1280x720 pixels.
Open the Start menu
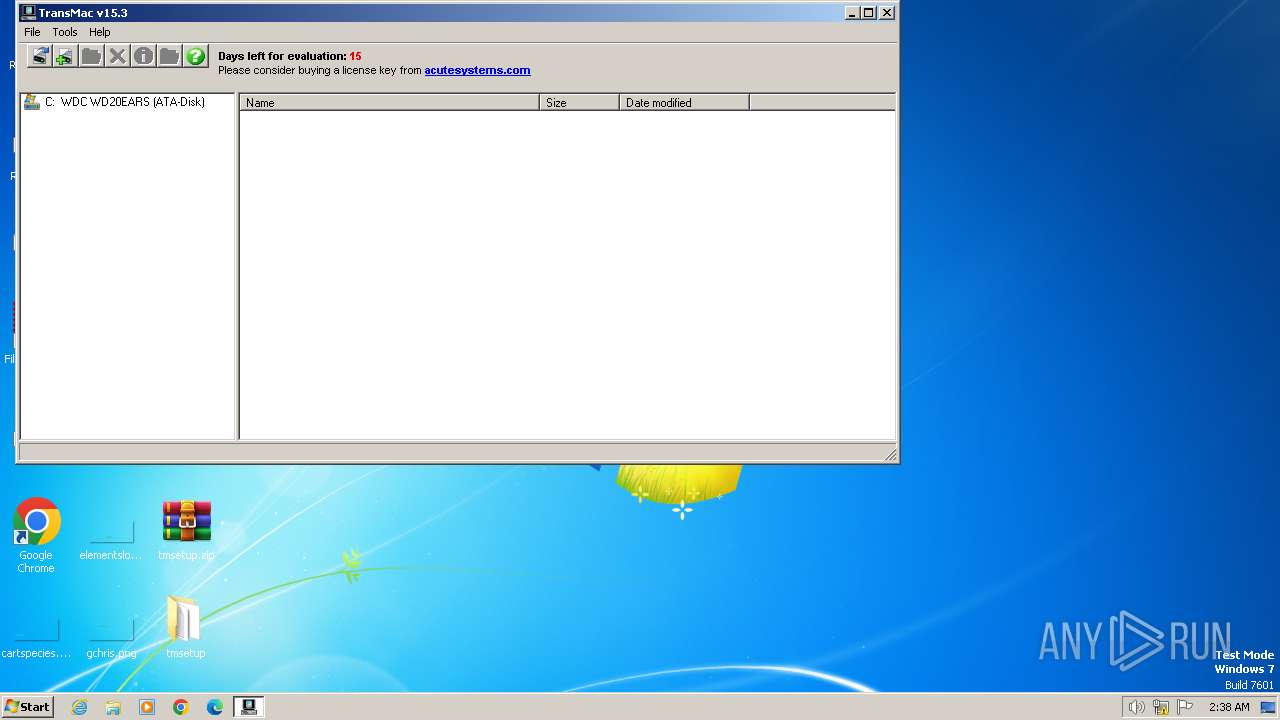(28, 707)
